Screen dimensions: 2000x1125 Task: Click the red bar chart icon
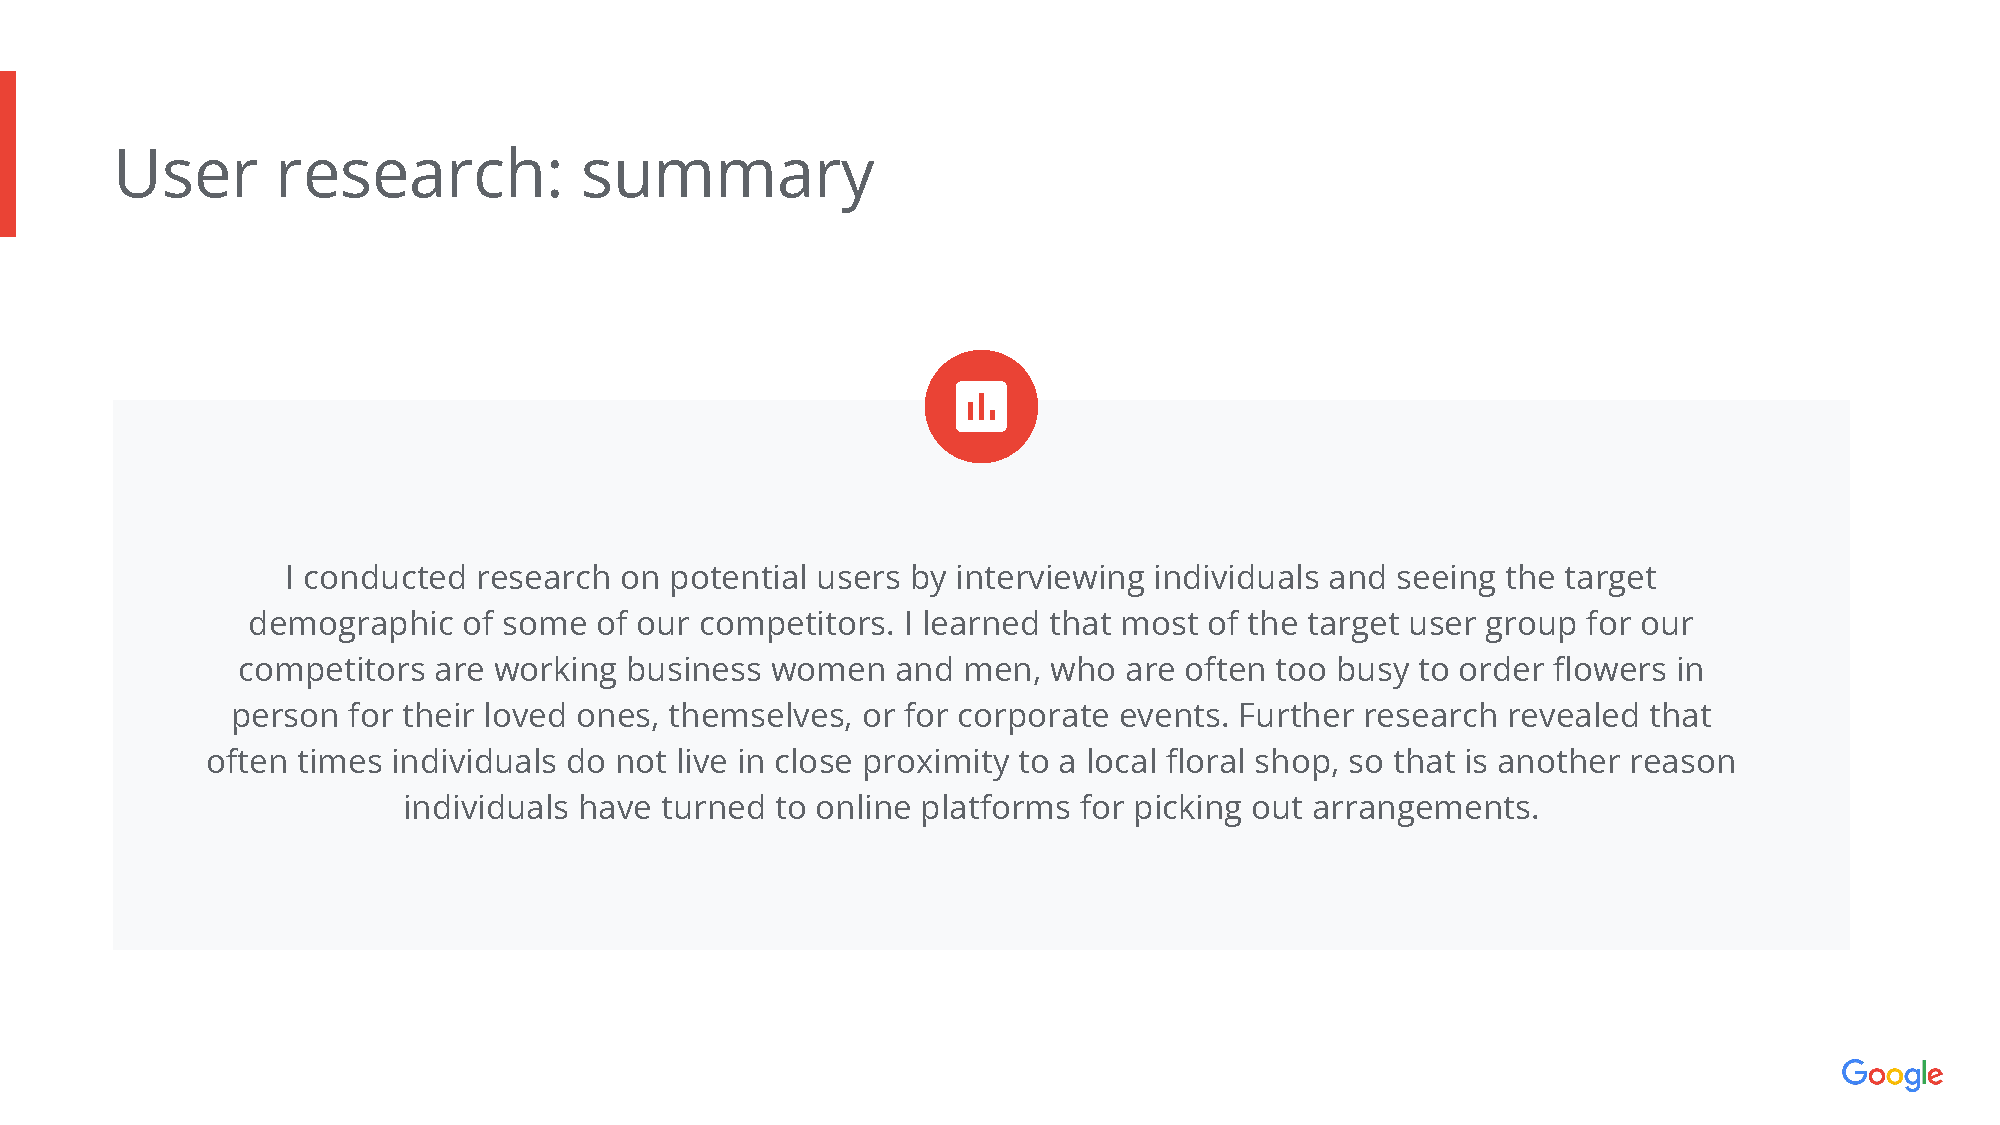pyautogui.click(x=981, y=406)
